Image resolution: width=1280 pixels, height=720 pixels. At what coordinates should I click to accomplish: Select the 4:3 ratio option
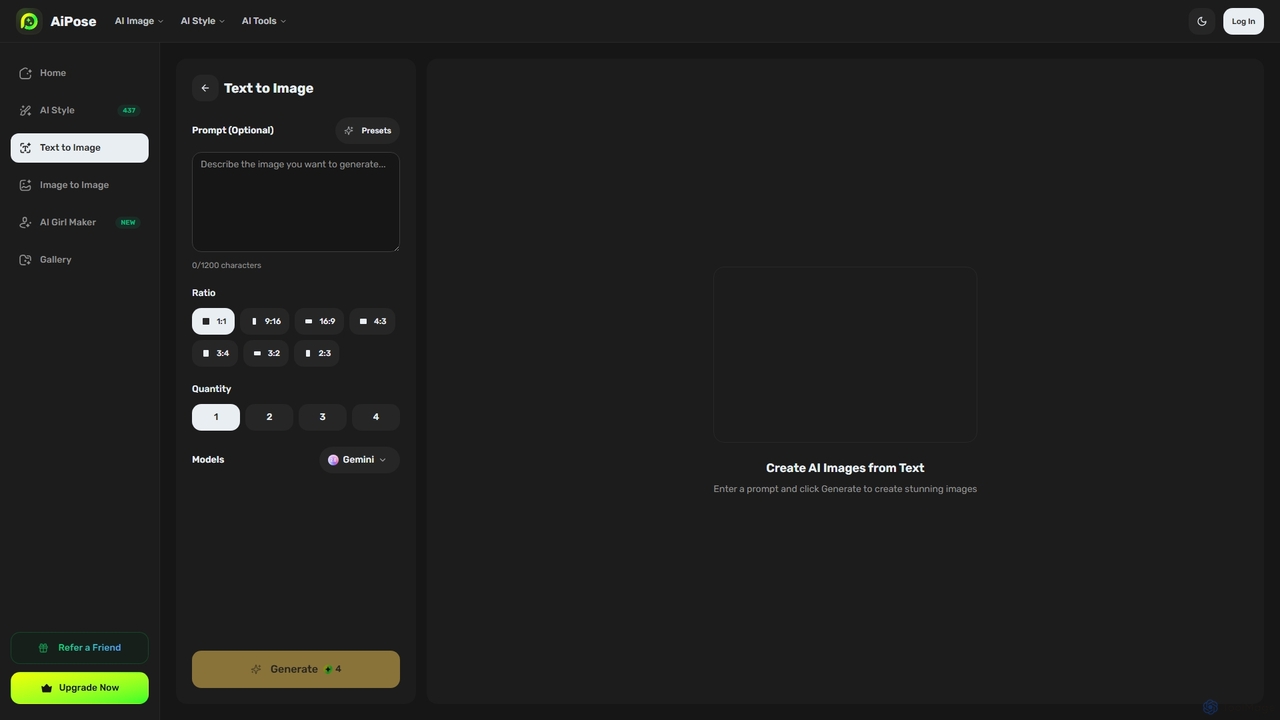click(x=372, y=321)
